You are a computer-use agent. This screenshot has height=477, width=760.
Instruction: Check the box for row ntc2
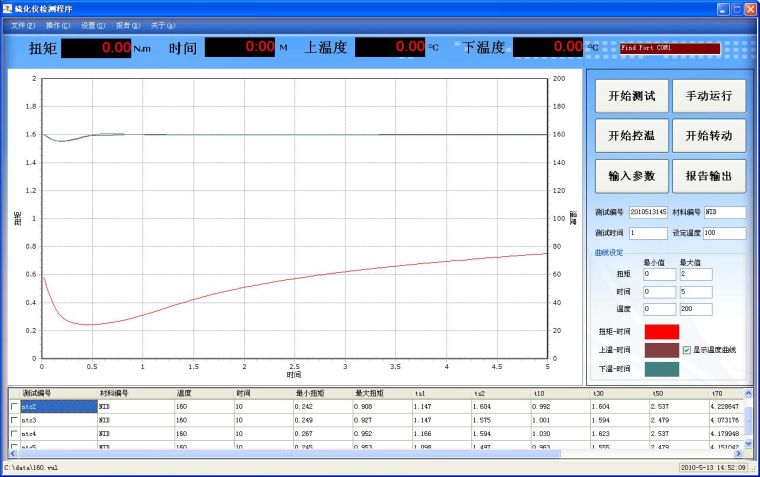coord(14,407)
